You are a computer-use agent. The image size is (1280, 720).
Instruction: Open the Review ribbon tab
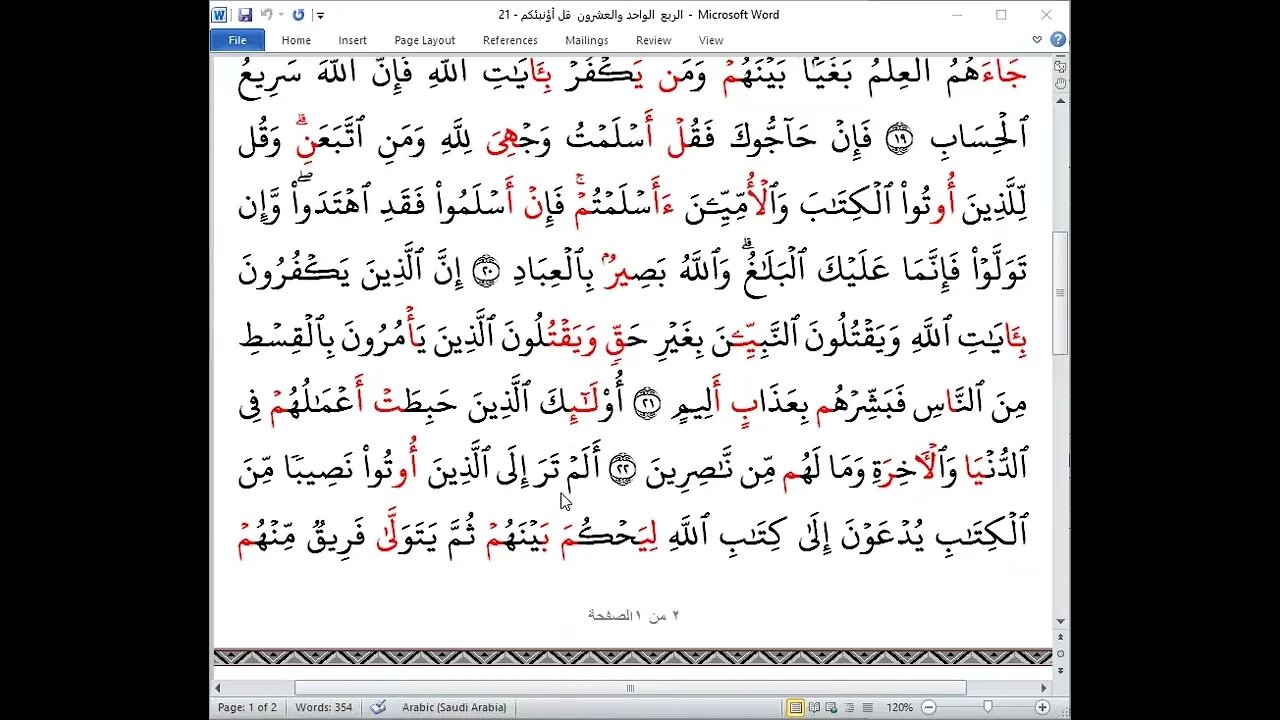point(653,40)
